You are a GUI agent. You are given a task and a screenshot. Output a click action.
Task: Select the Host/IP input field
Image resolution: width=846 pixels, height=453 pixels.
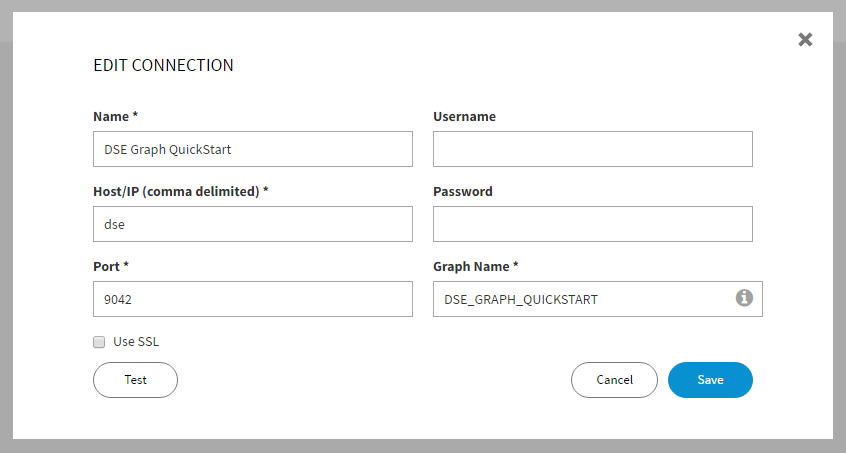click(x=253, y=224)
